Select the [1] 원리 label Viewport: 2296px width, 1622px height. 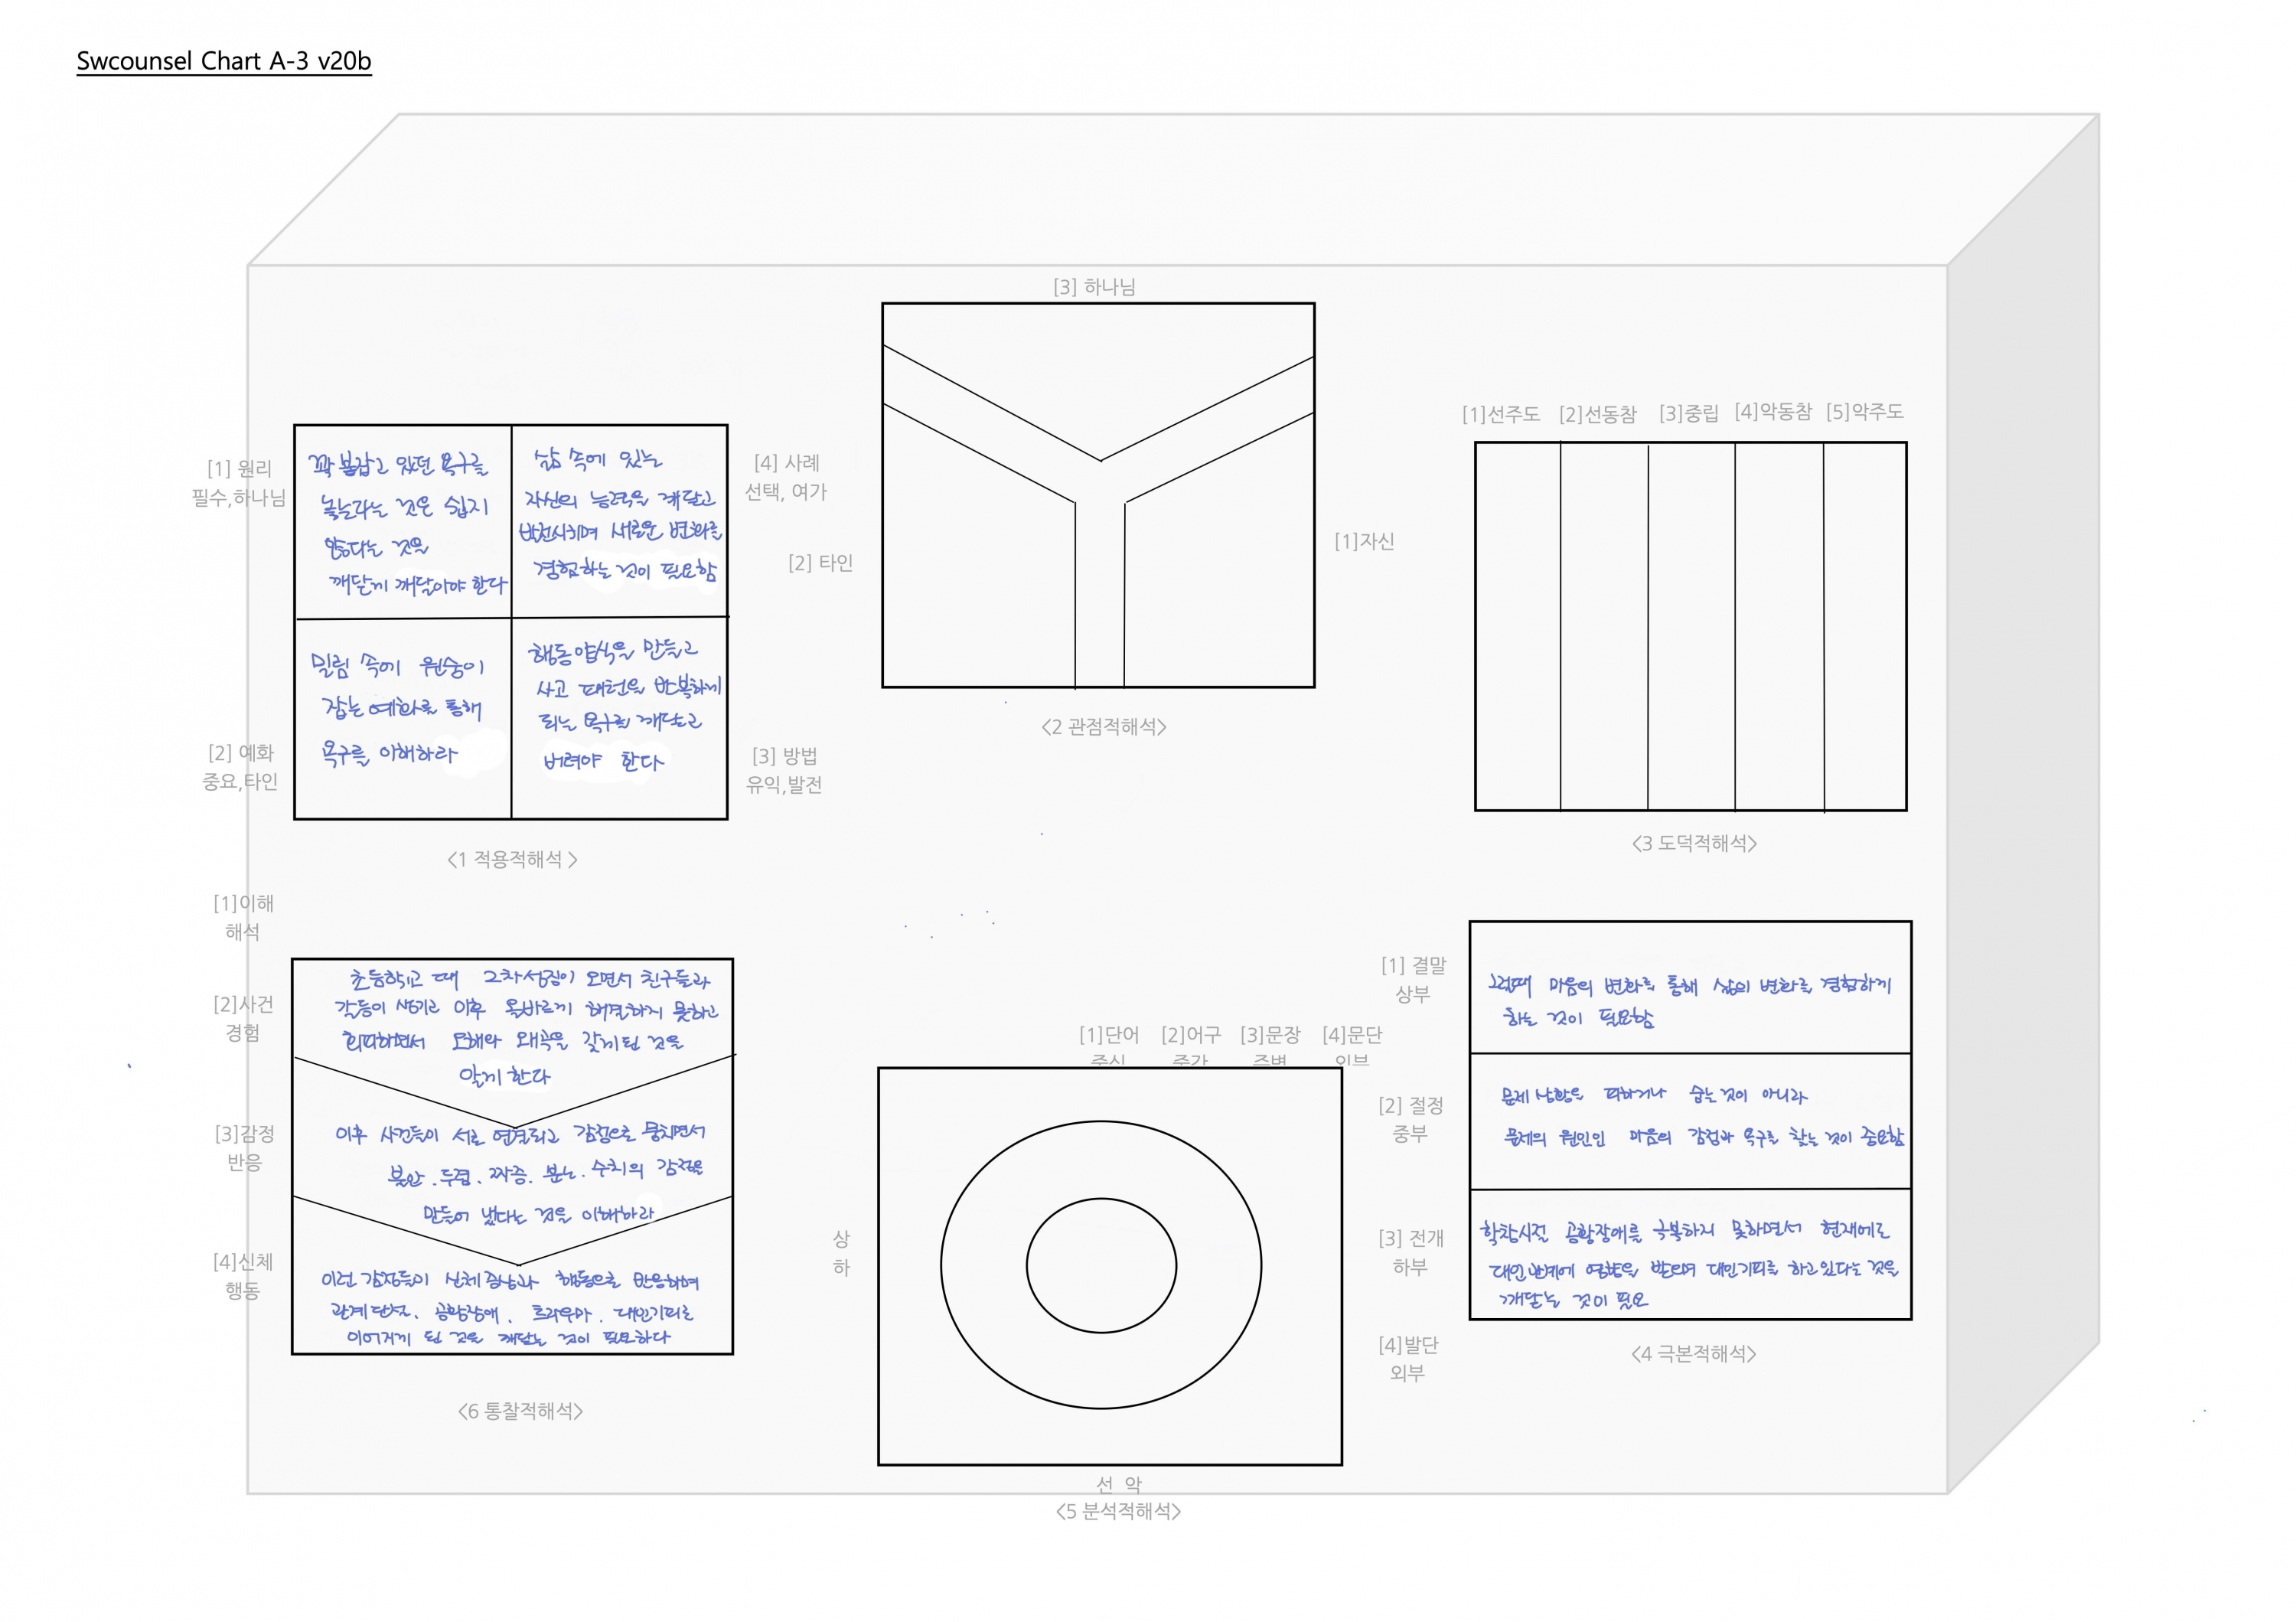pos(239,468)
